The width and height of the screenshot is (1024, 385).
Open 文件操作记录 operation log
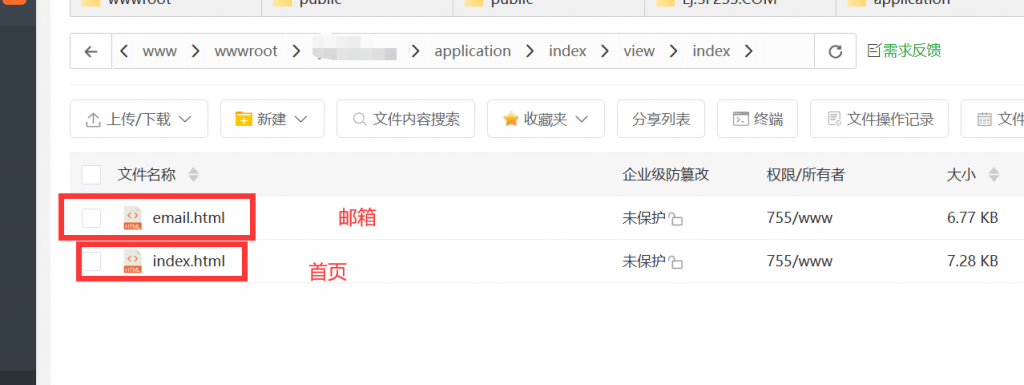[880, 119]
